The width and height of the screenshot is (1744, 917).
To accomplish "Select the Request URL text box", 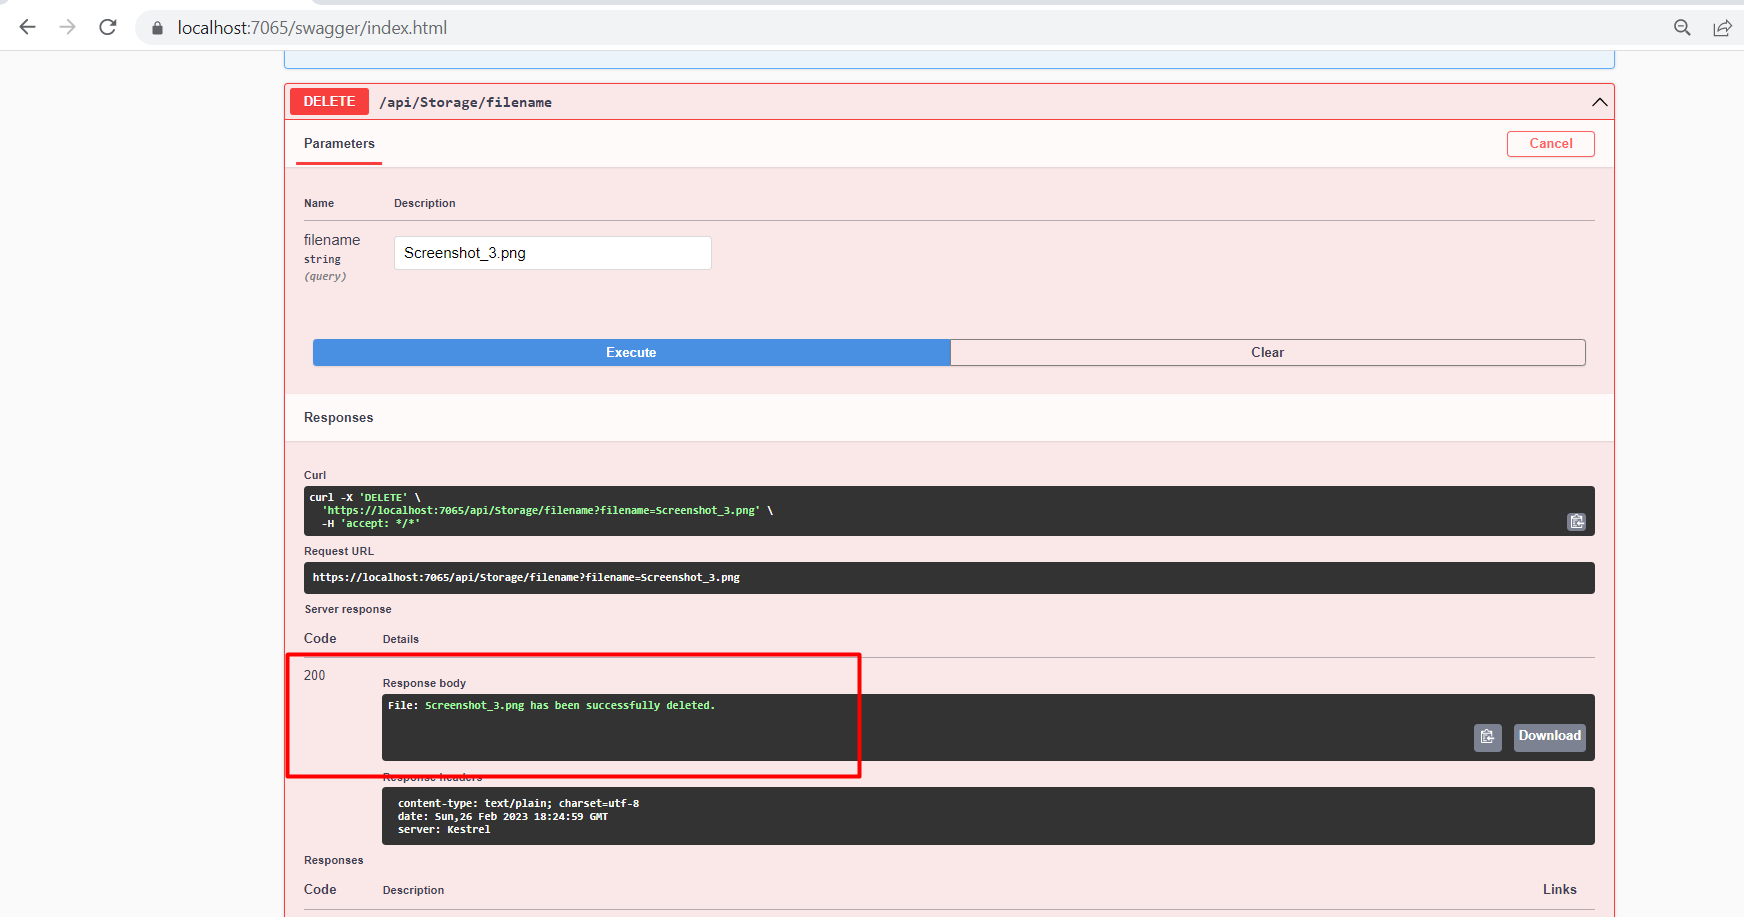I will pos(949,578).
